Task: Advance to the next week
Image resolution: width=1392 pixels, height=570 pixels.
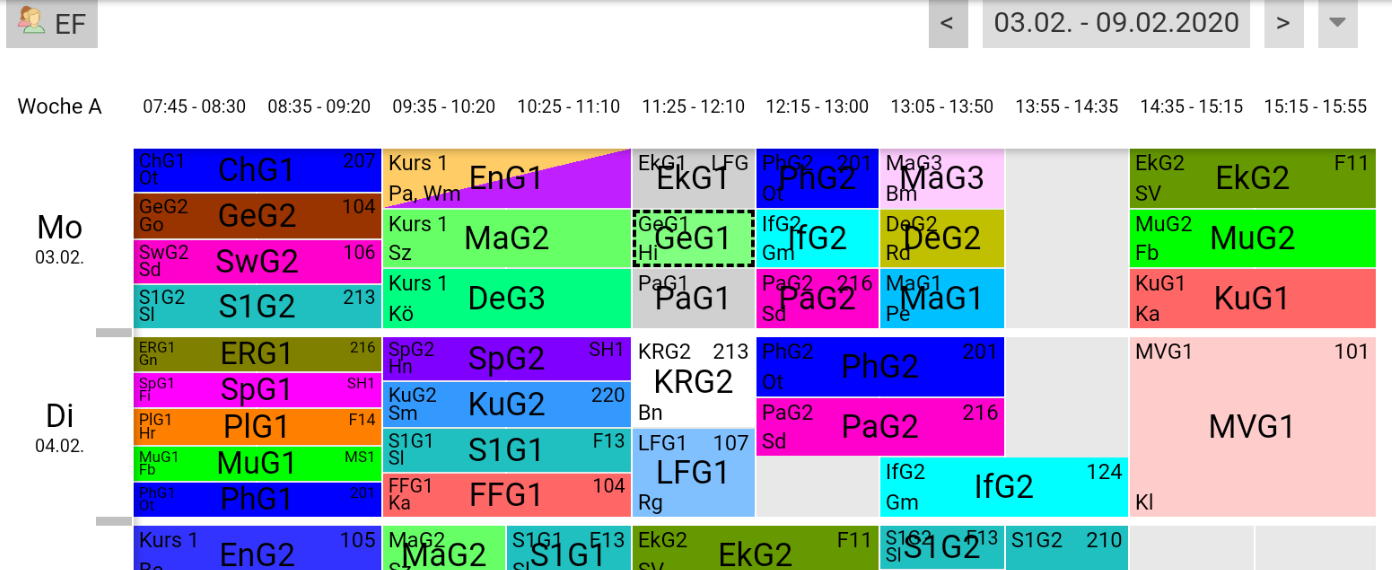Action: pyautogui.click(x=1283, y=23)
